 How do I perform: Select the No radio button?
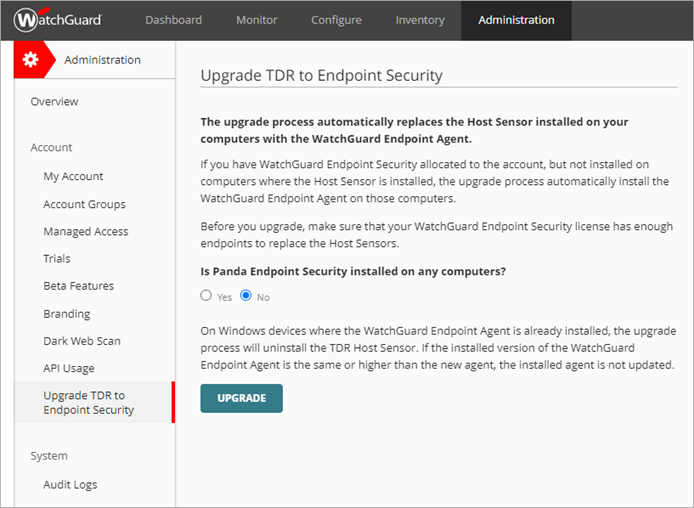tap(246, 296)
